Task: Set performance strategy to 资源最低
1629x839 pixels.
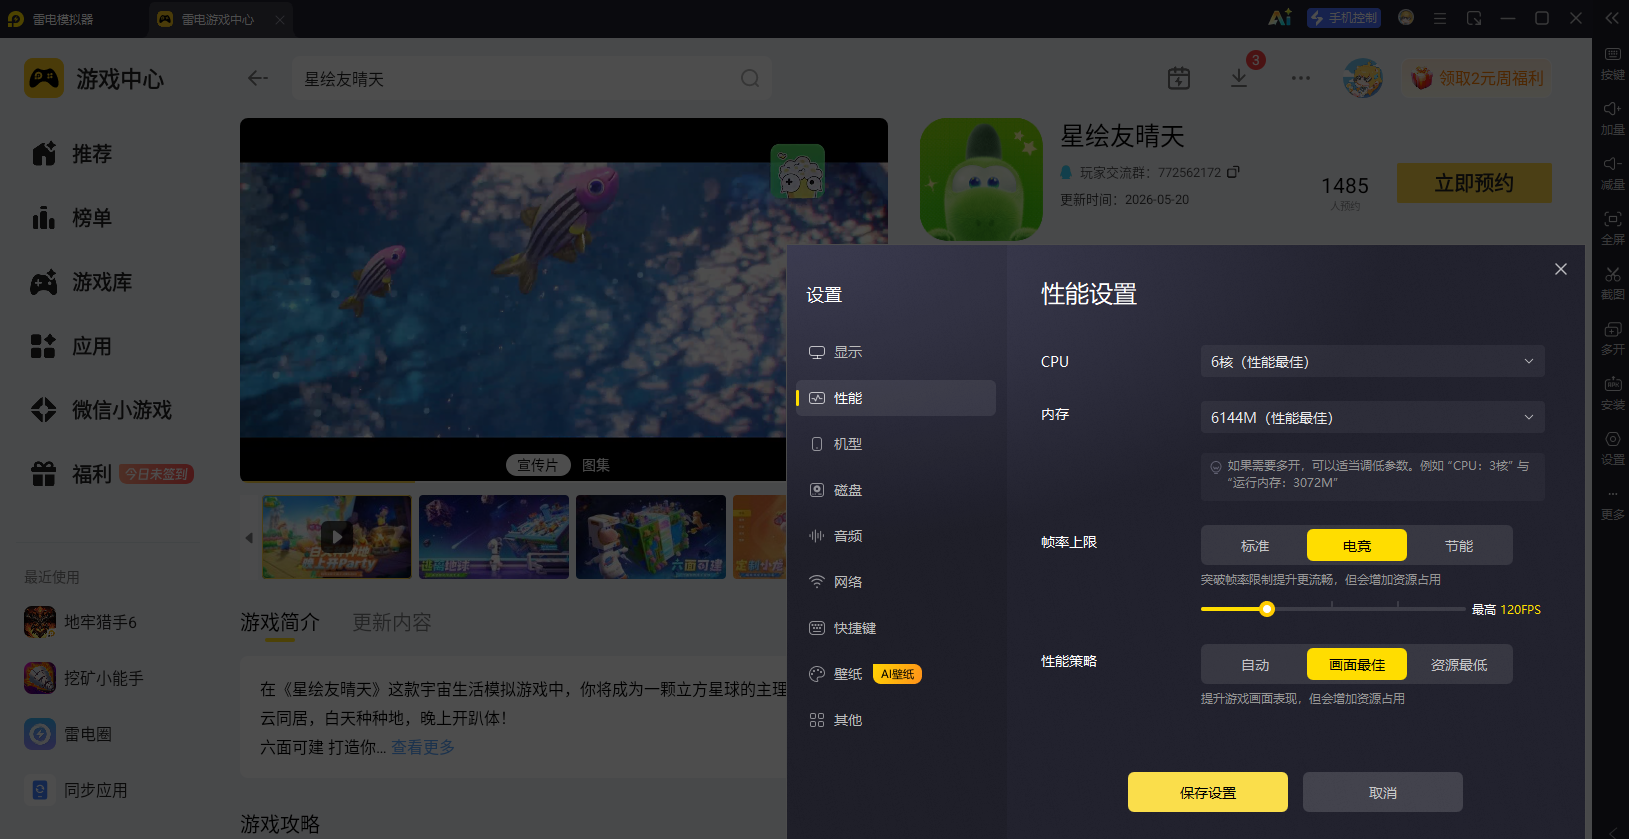Action: (x=1459, y=665)
